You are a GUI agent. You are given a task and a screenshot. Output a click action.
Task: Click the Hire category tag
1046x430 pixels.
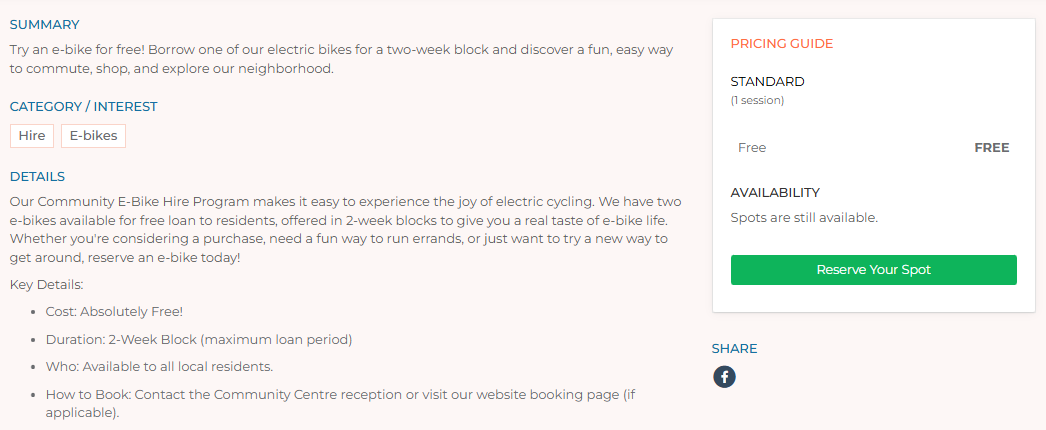tap(32, 136)
